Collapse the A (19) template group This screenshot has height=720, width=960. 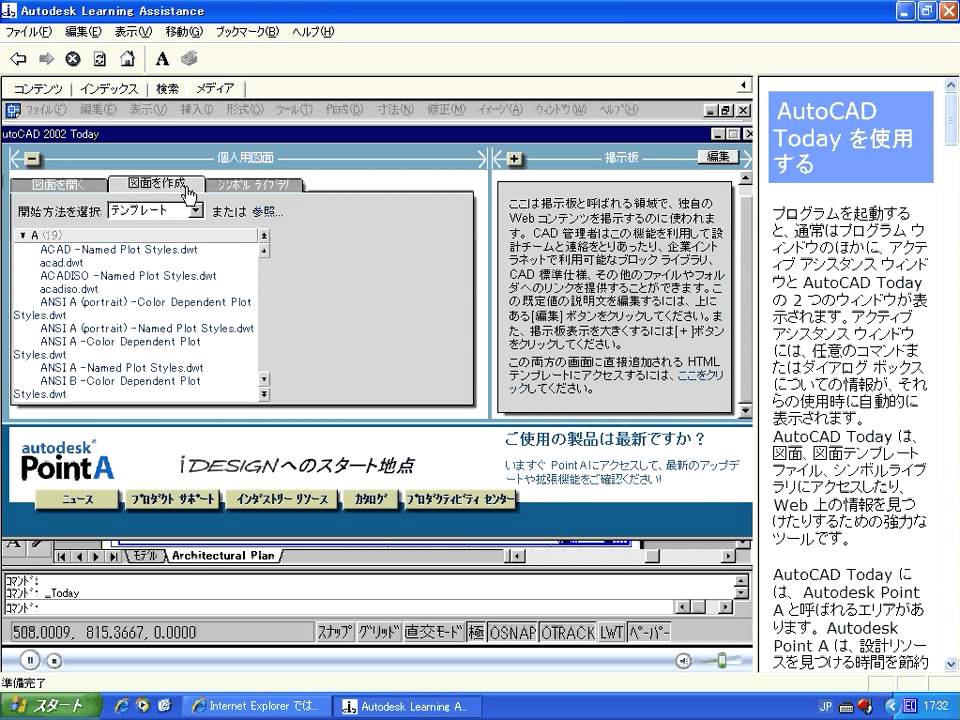(23, 235)
